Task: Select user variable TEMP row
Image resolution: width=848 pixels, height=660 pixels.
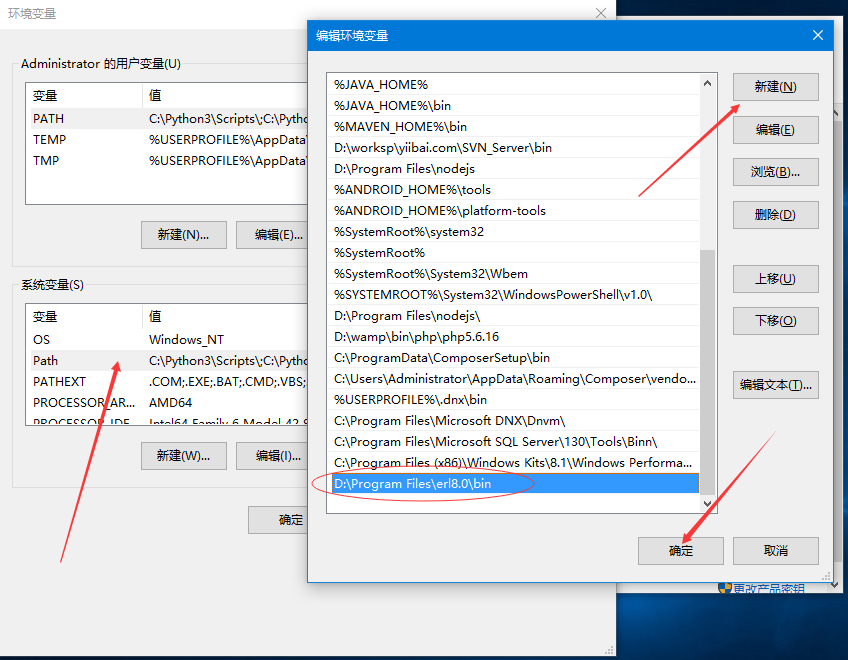Action: (167, 140)
